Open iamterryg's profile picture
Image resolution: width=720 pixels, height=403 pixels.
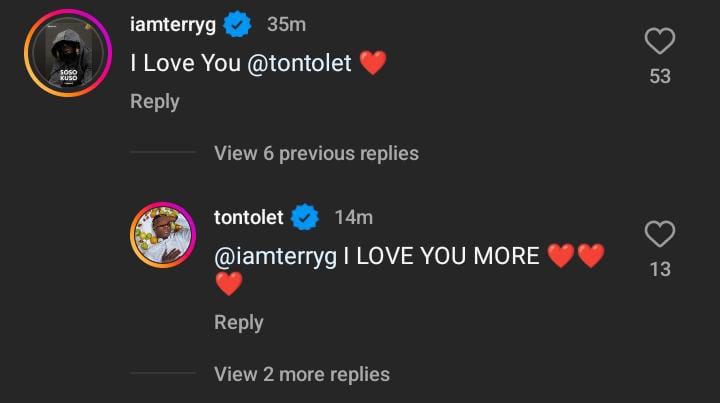pos(68,54)
